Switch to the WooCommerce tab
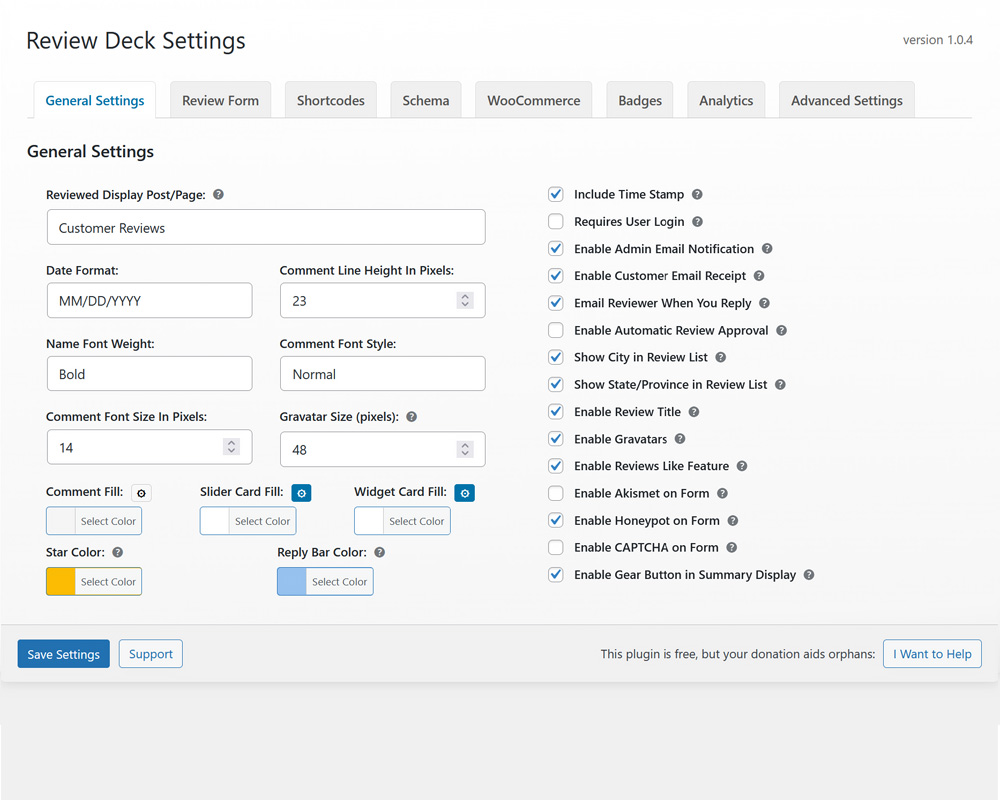Image resolution: width=1000 pixels, height=800 pixels. (x=533, y=100)
